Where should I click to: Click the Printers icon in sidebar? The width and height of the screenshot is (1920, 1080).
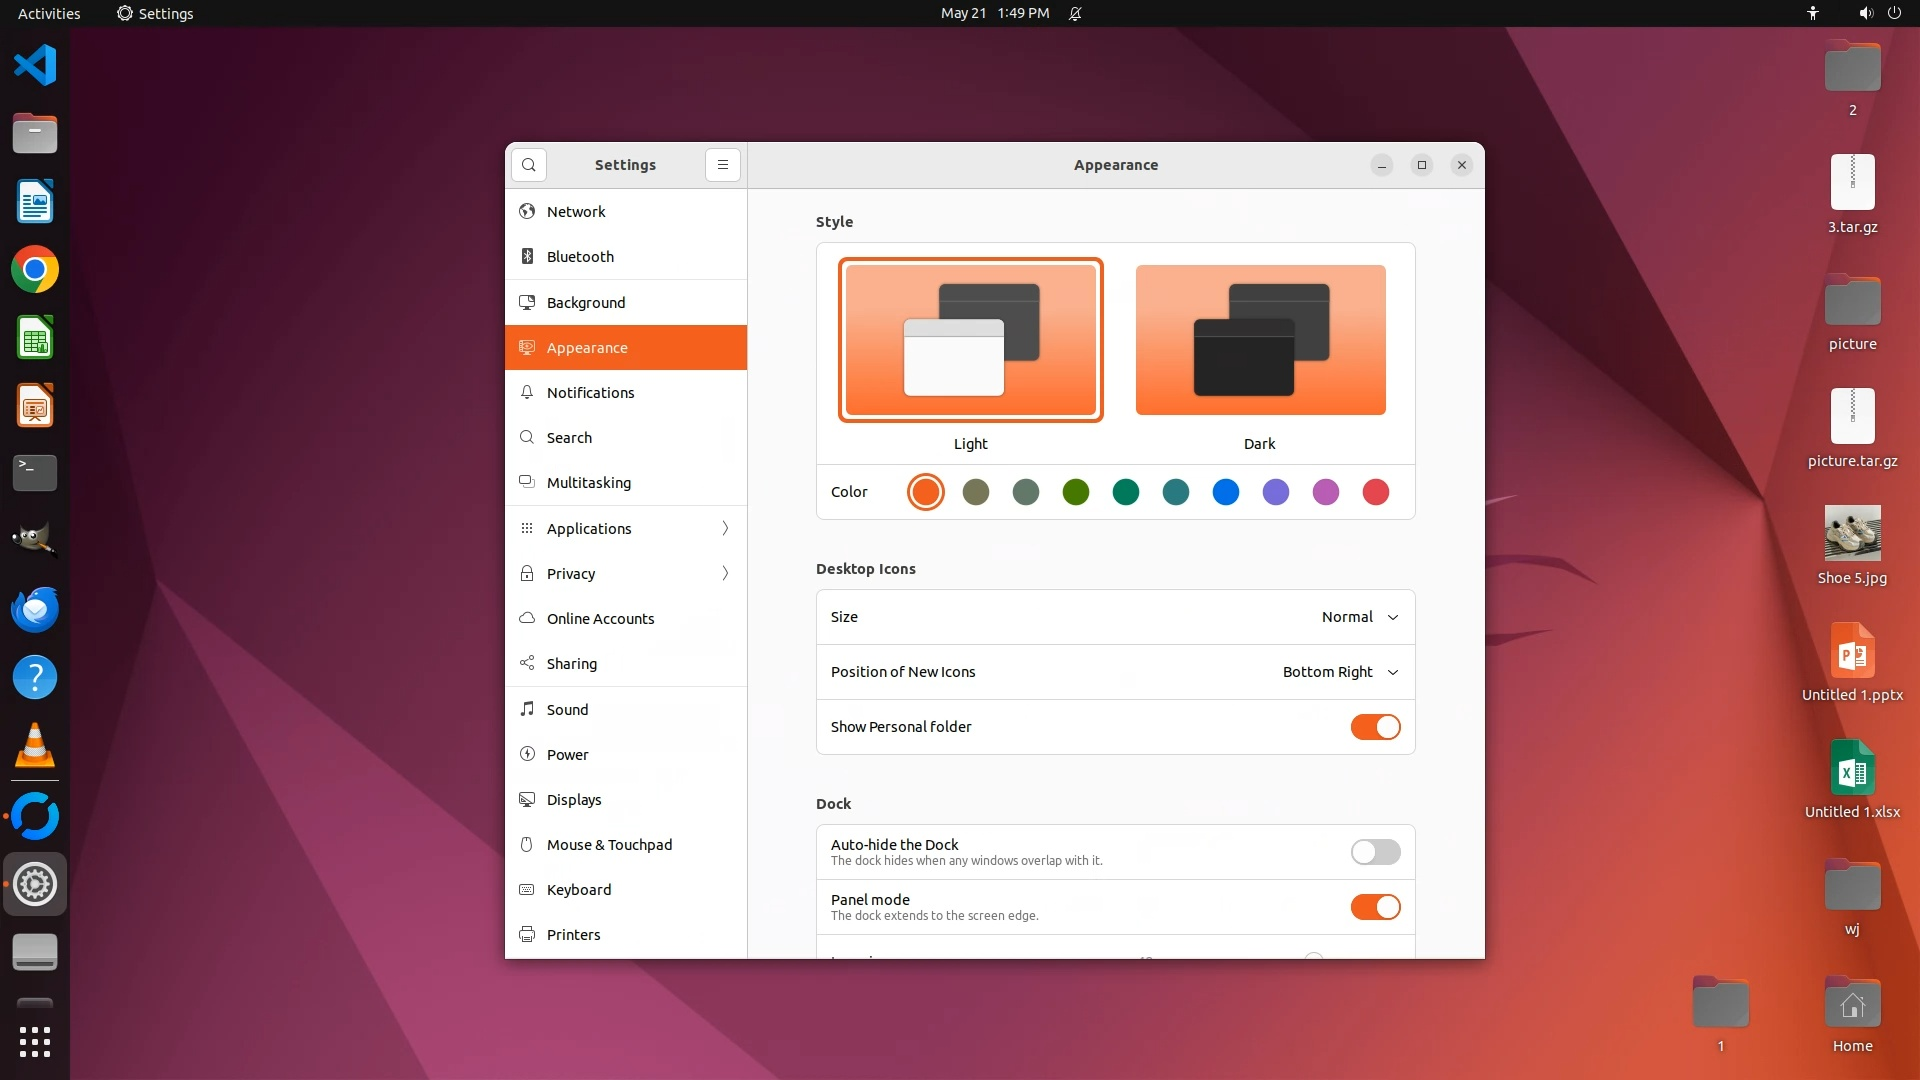pyautogui.click(x=527, y=935)
